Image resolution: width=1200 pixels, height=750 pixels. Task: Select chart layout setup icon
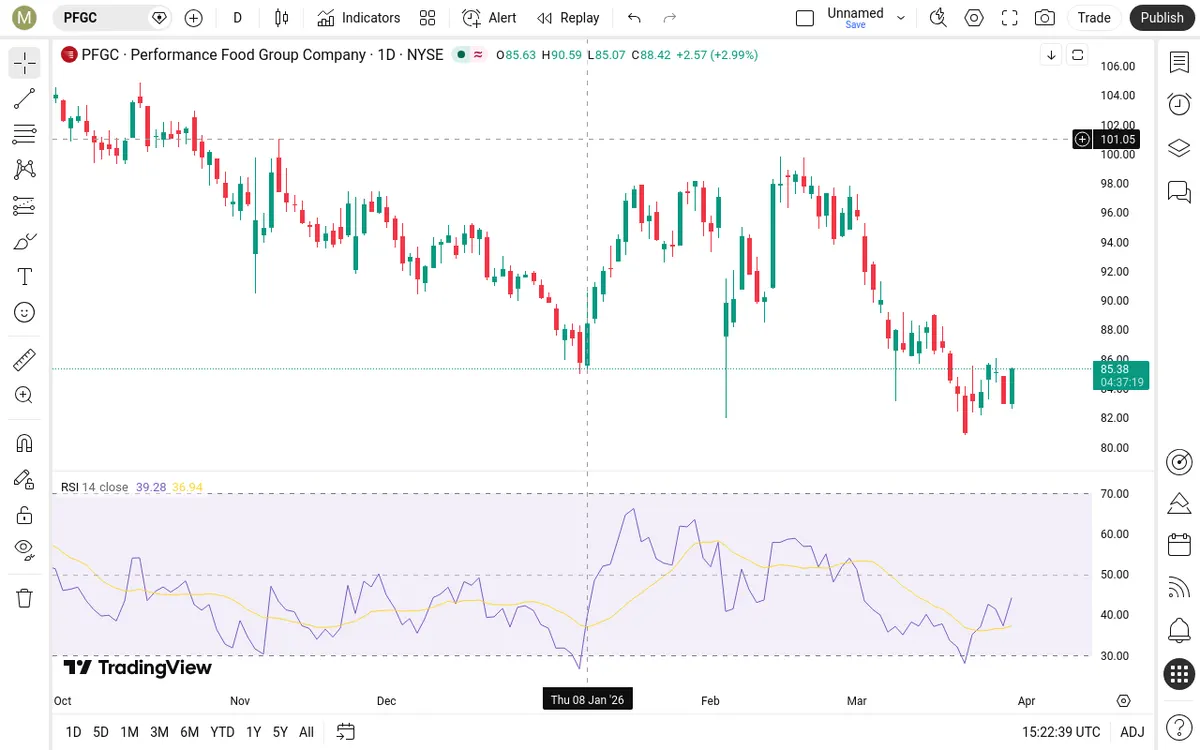[805, 17]
